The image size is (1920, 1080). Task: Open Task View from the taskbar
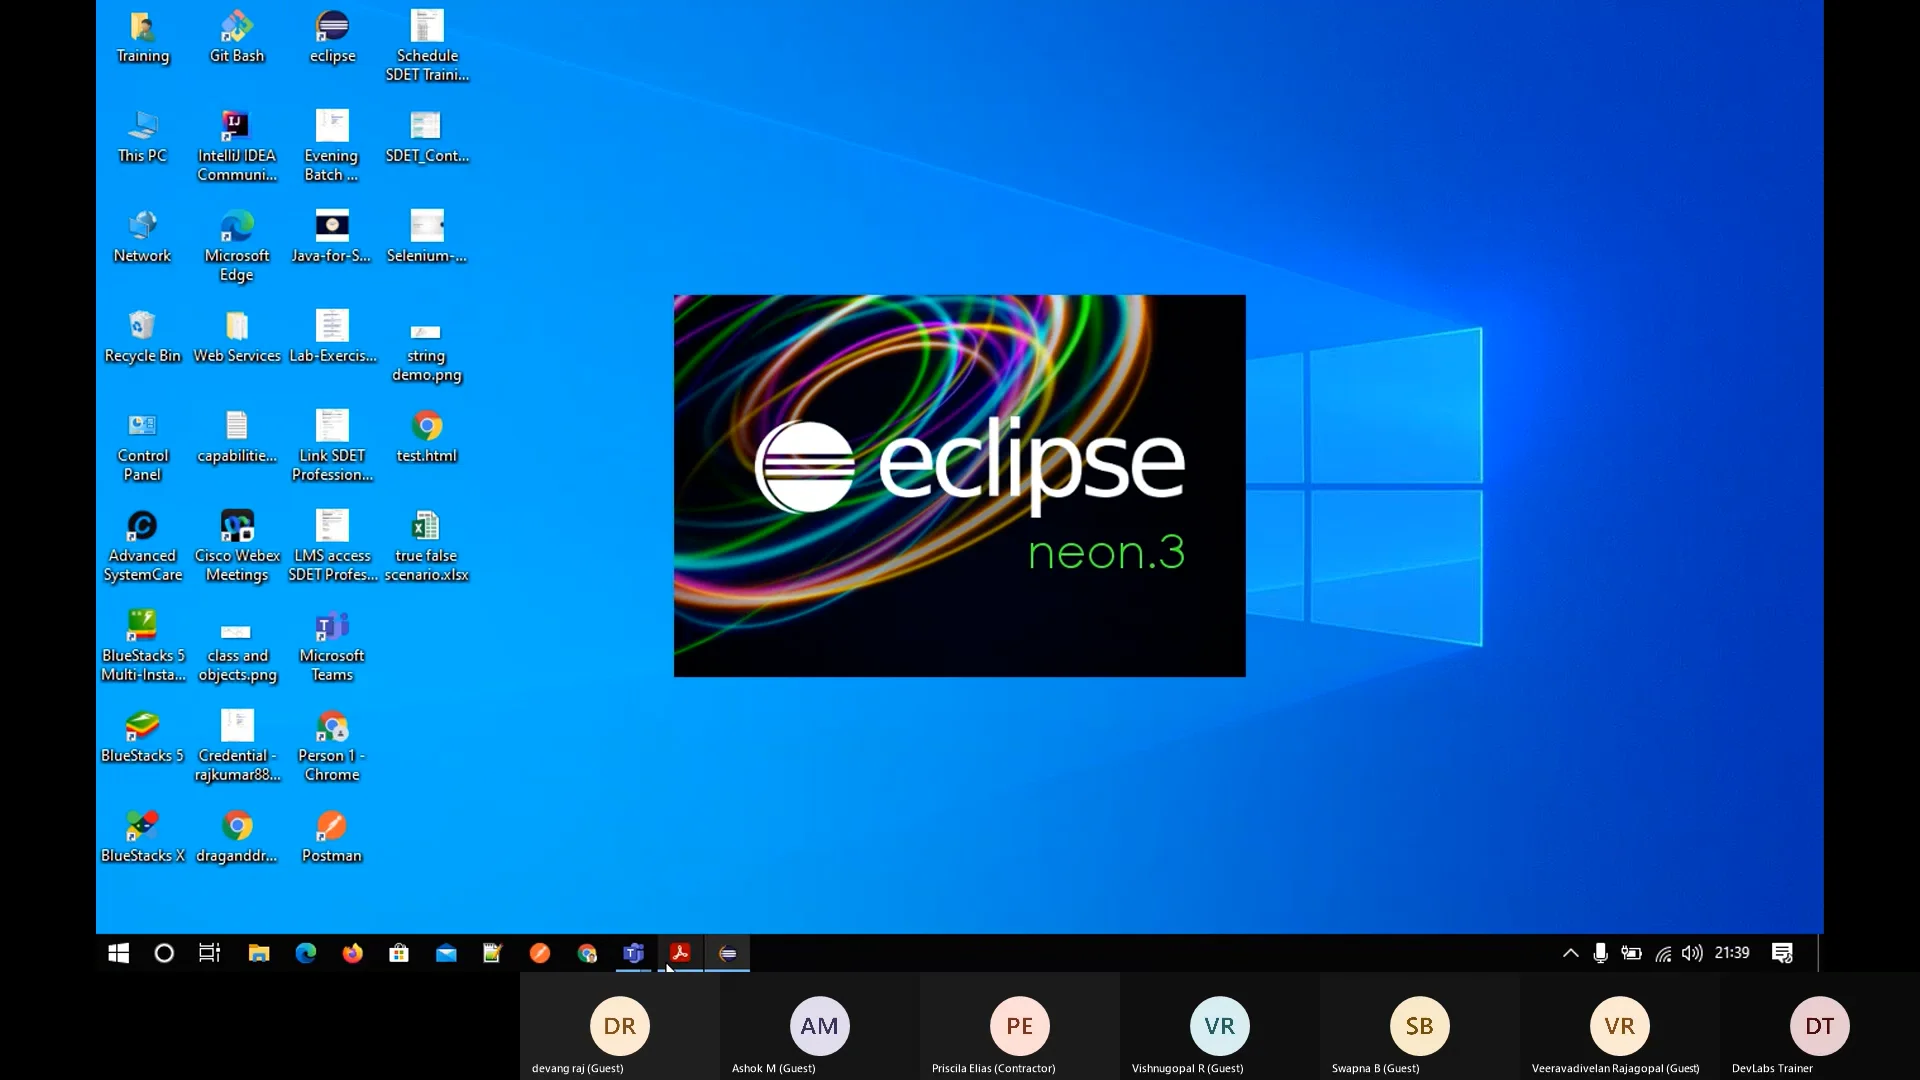209,953
